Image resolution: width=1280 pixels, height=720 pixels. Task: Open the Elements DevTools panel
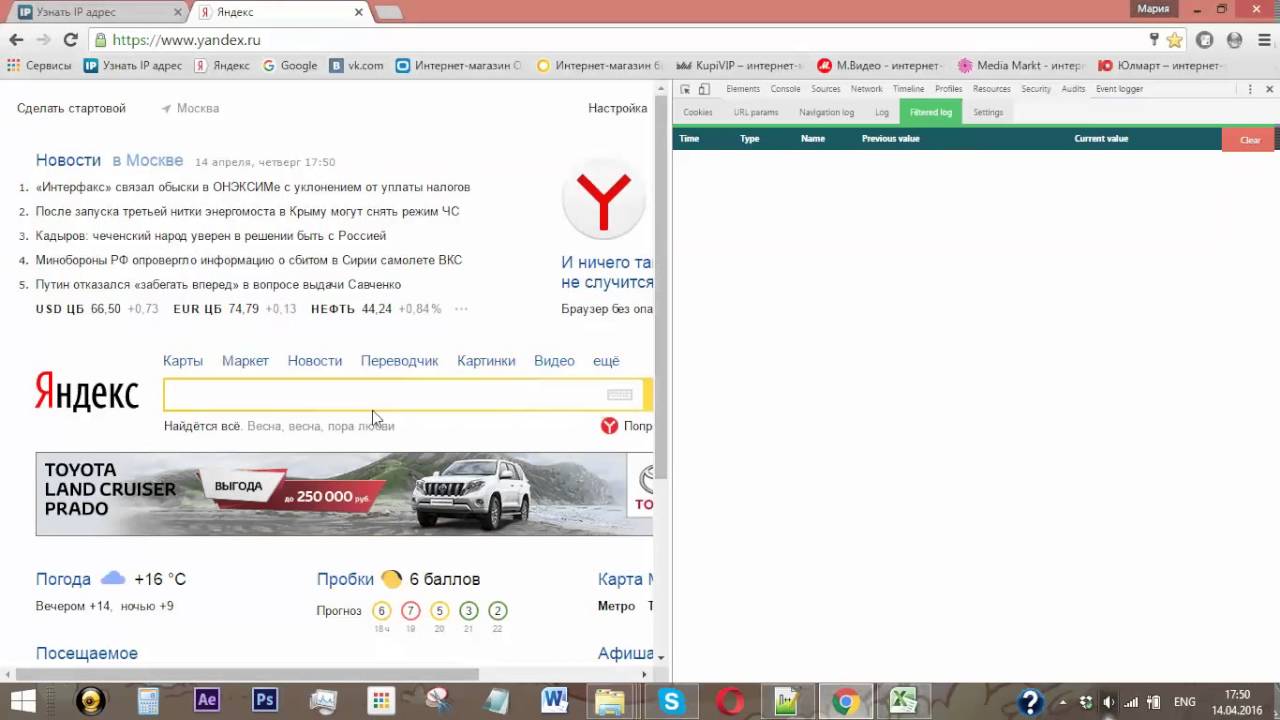(x=743, y=89)
